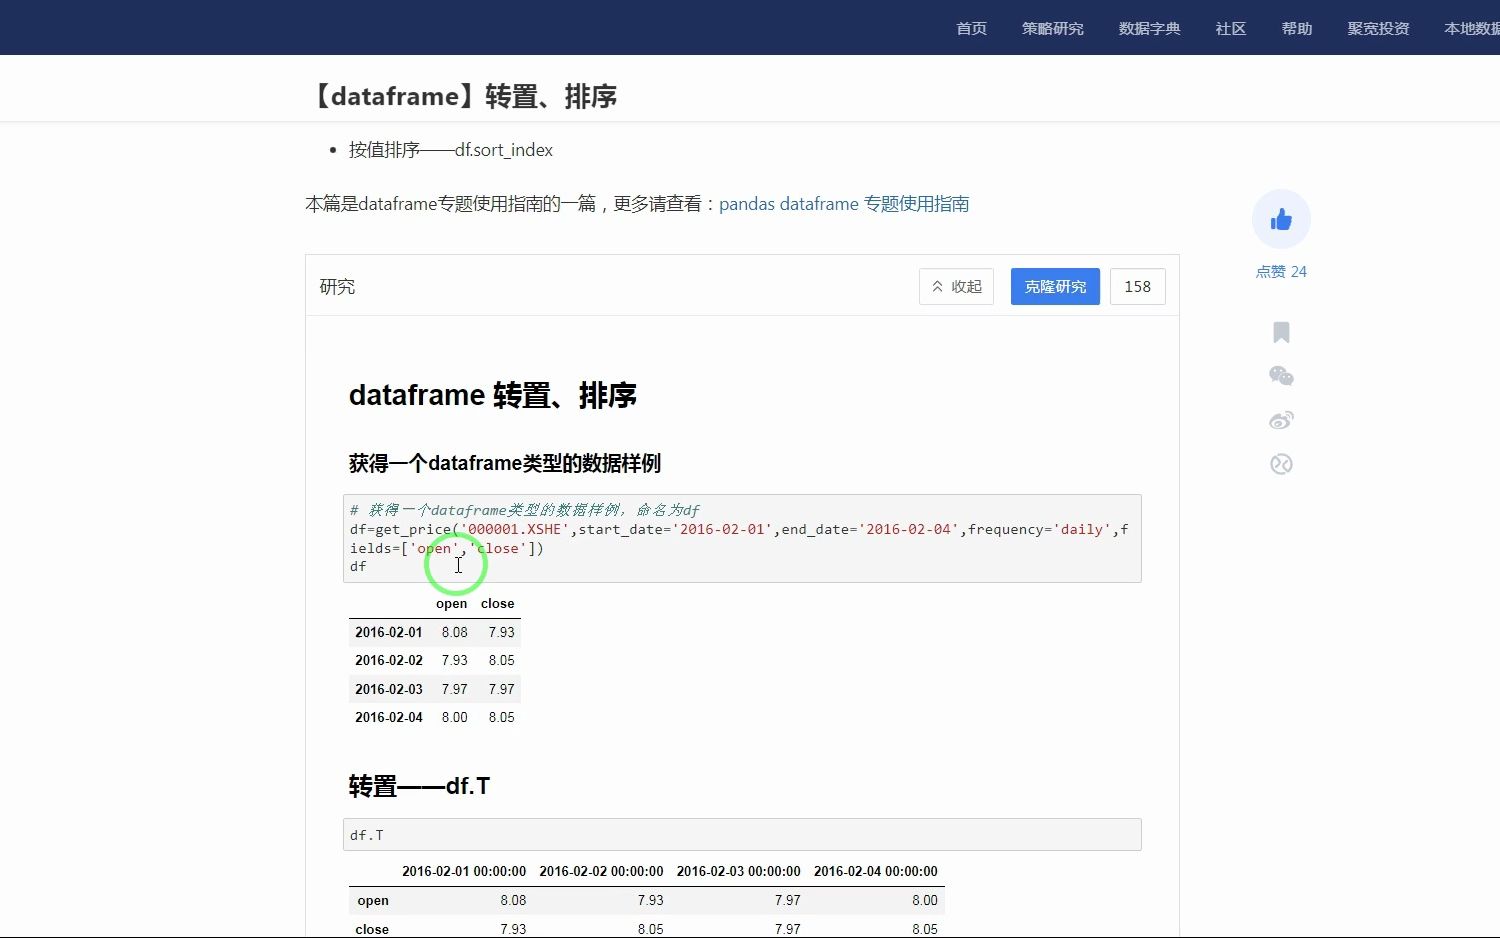Click the 点赞 24 label
The height and width of the screenshot is (938, 1500).
click(1281, 271)
